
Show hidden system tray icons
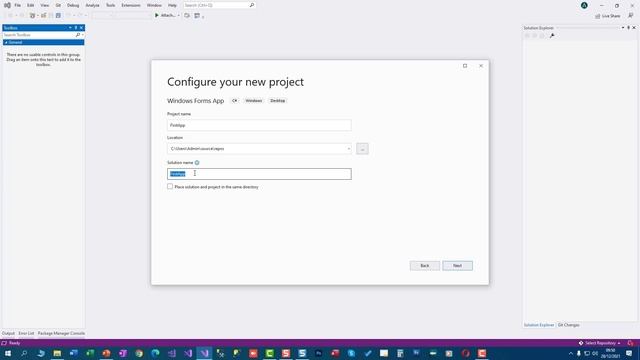point(571,353)
